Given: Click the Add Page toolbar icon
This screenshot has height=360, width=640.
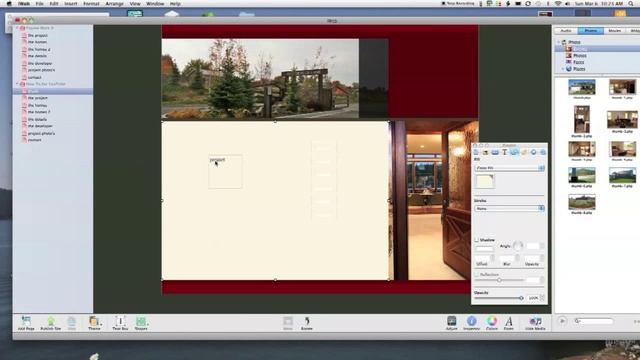Looking at the screenshot, I should pyautogui.click(x=26, y=322).
